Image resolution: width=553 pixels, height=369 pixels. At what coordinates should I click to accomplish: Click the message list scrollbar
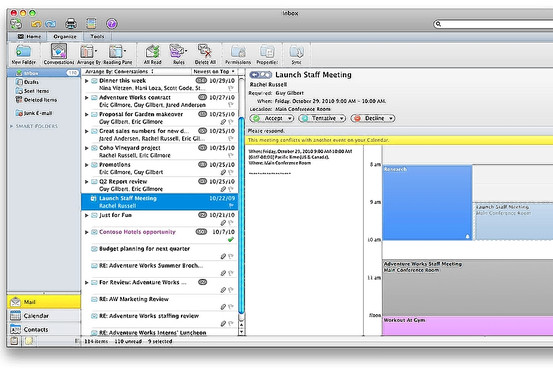point(242,215)
